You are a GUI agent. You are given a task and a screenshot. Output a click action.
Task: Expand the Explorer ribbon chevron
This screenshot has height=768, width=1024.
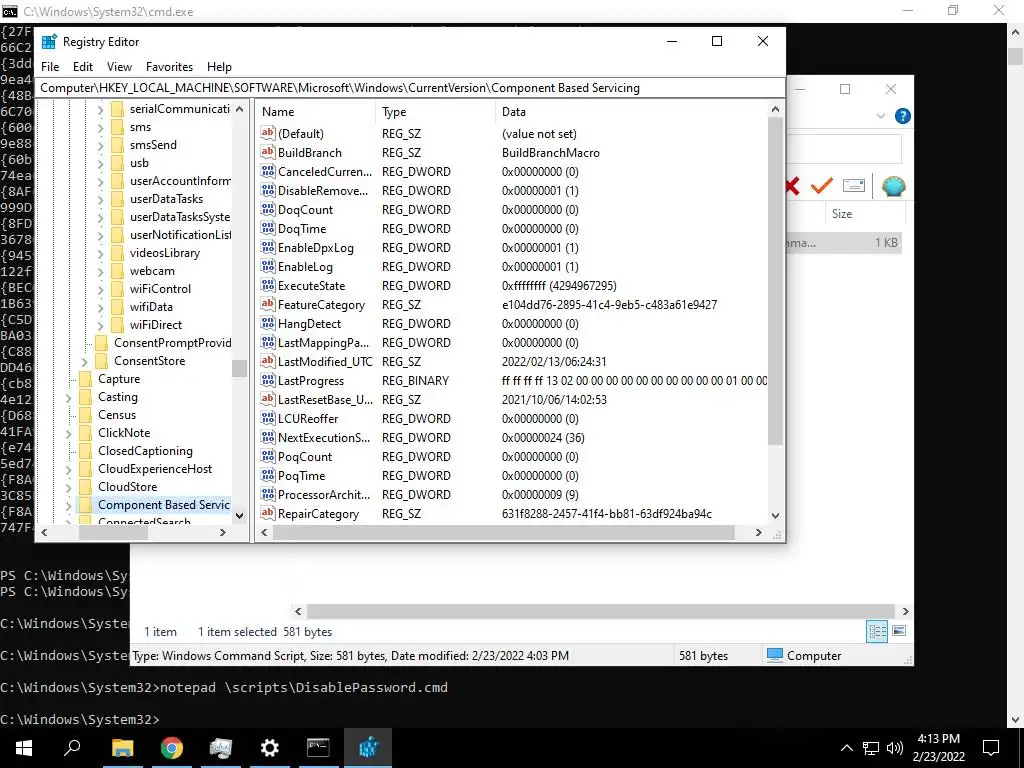tap(880, 116)
